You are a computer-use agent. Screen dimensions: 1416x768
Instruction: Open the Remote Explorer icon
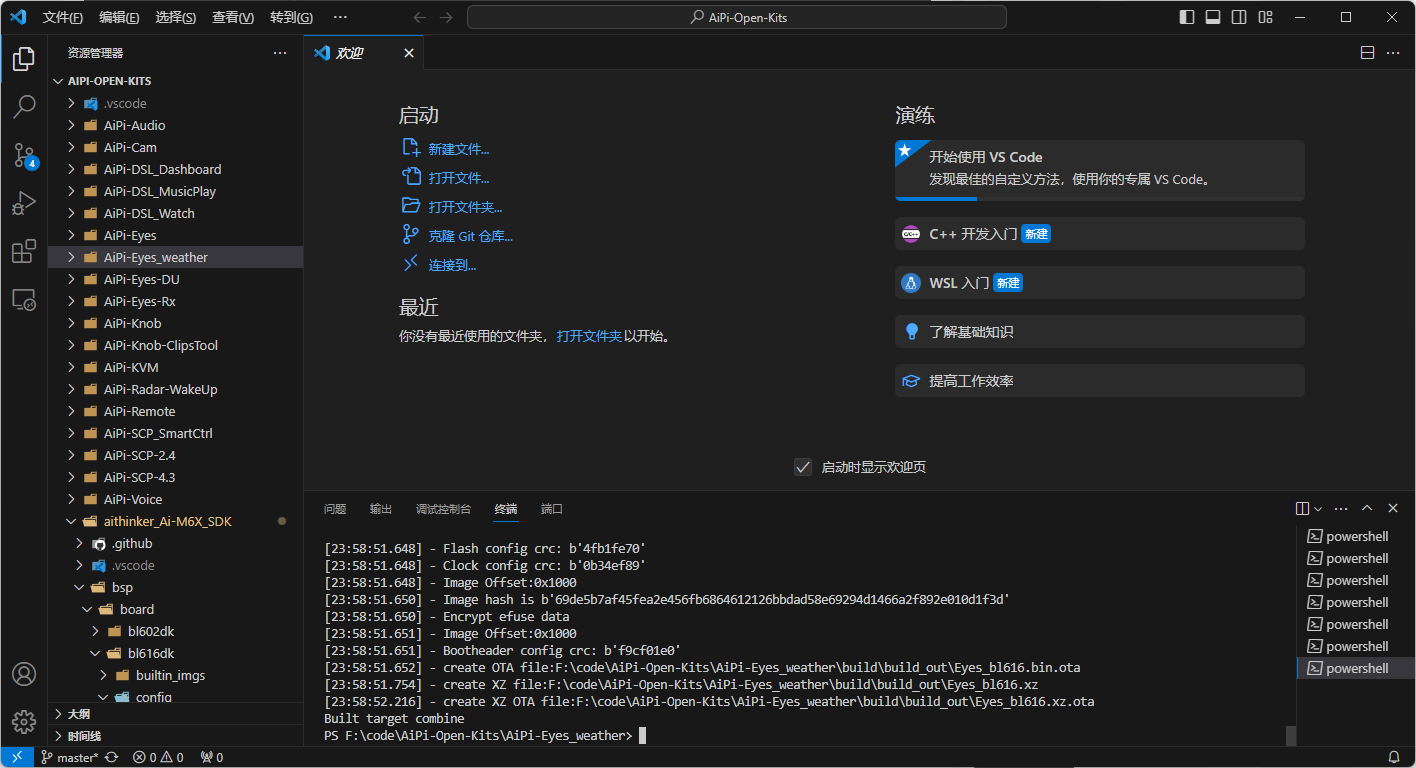pyautogui.click(x=24, y=299)
